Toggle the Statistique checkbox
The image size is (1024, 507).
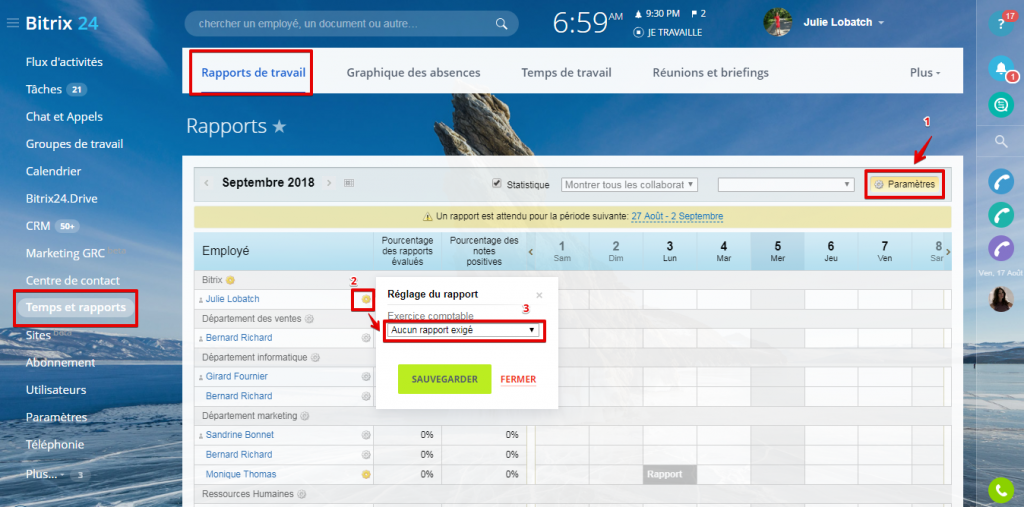(x=496, y=184)
